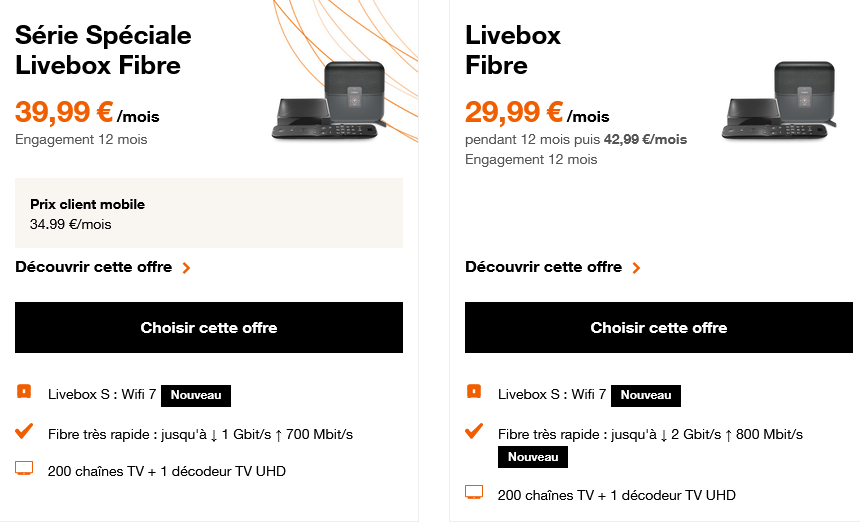Click the TV screen icon in Série Spéciale offer
This screenshot has height=531, width=860.
tap(25, 468)
